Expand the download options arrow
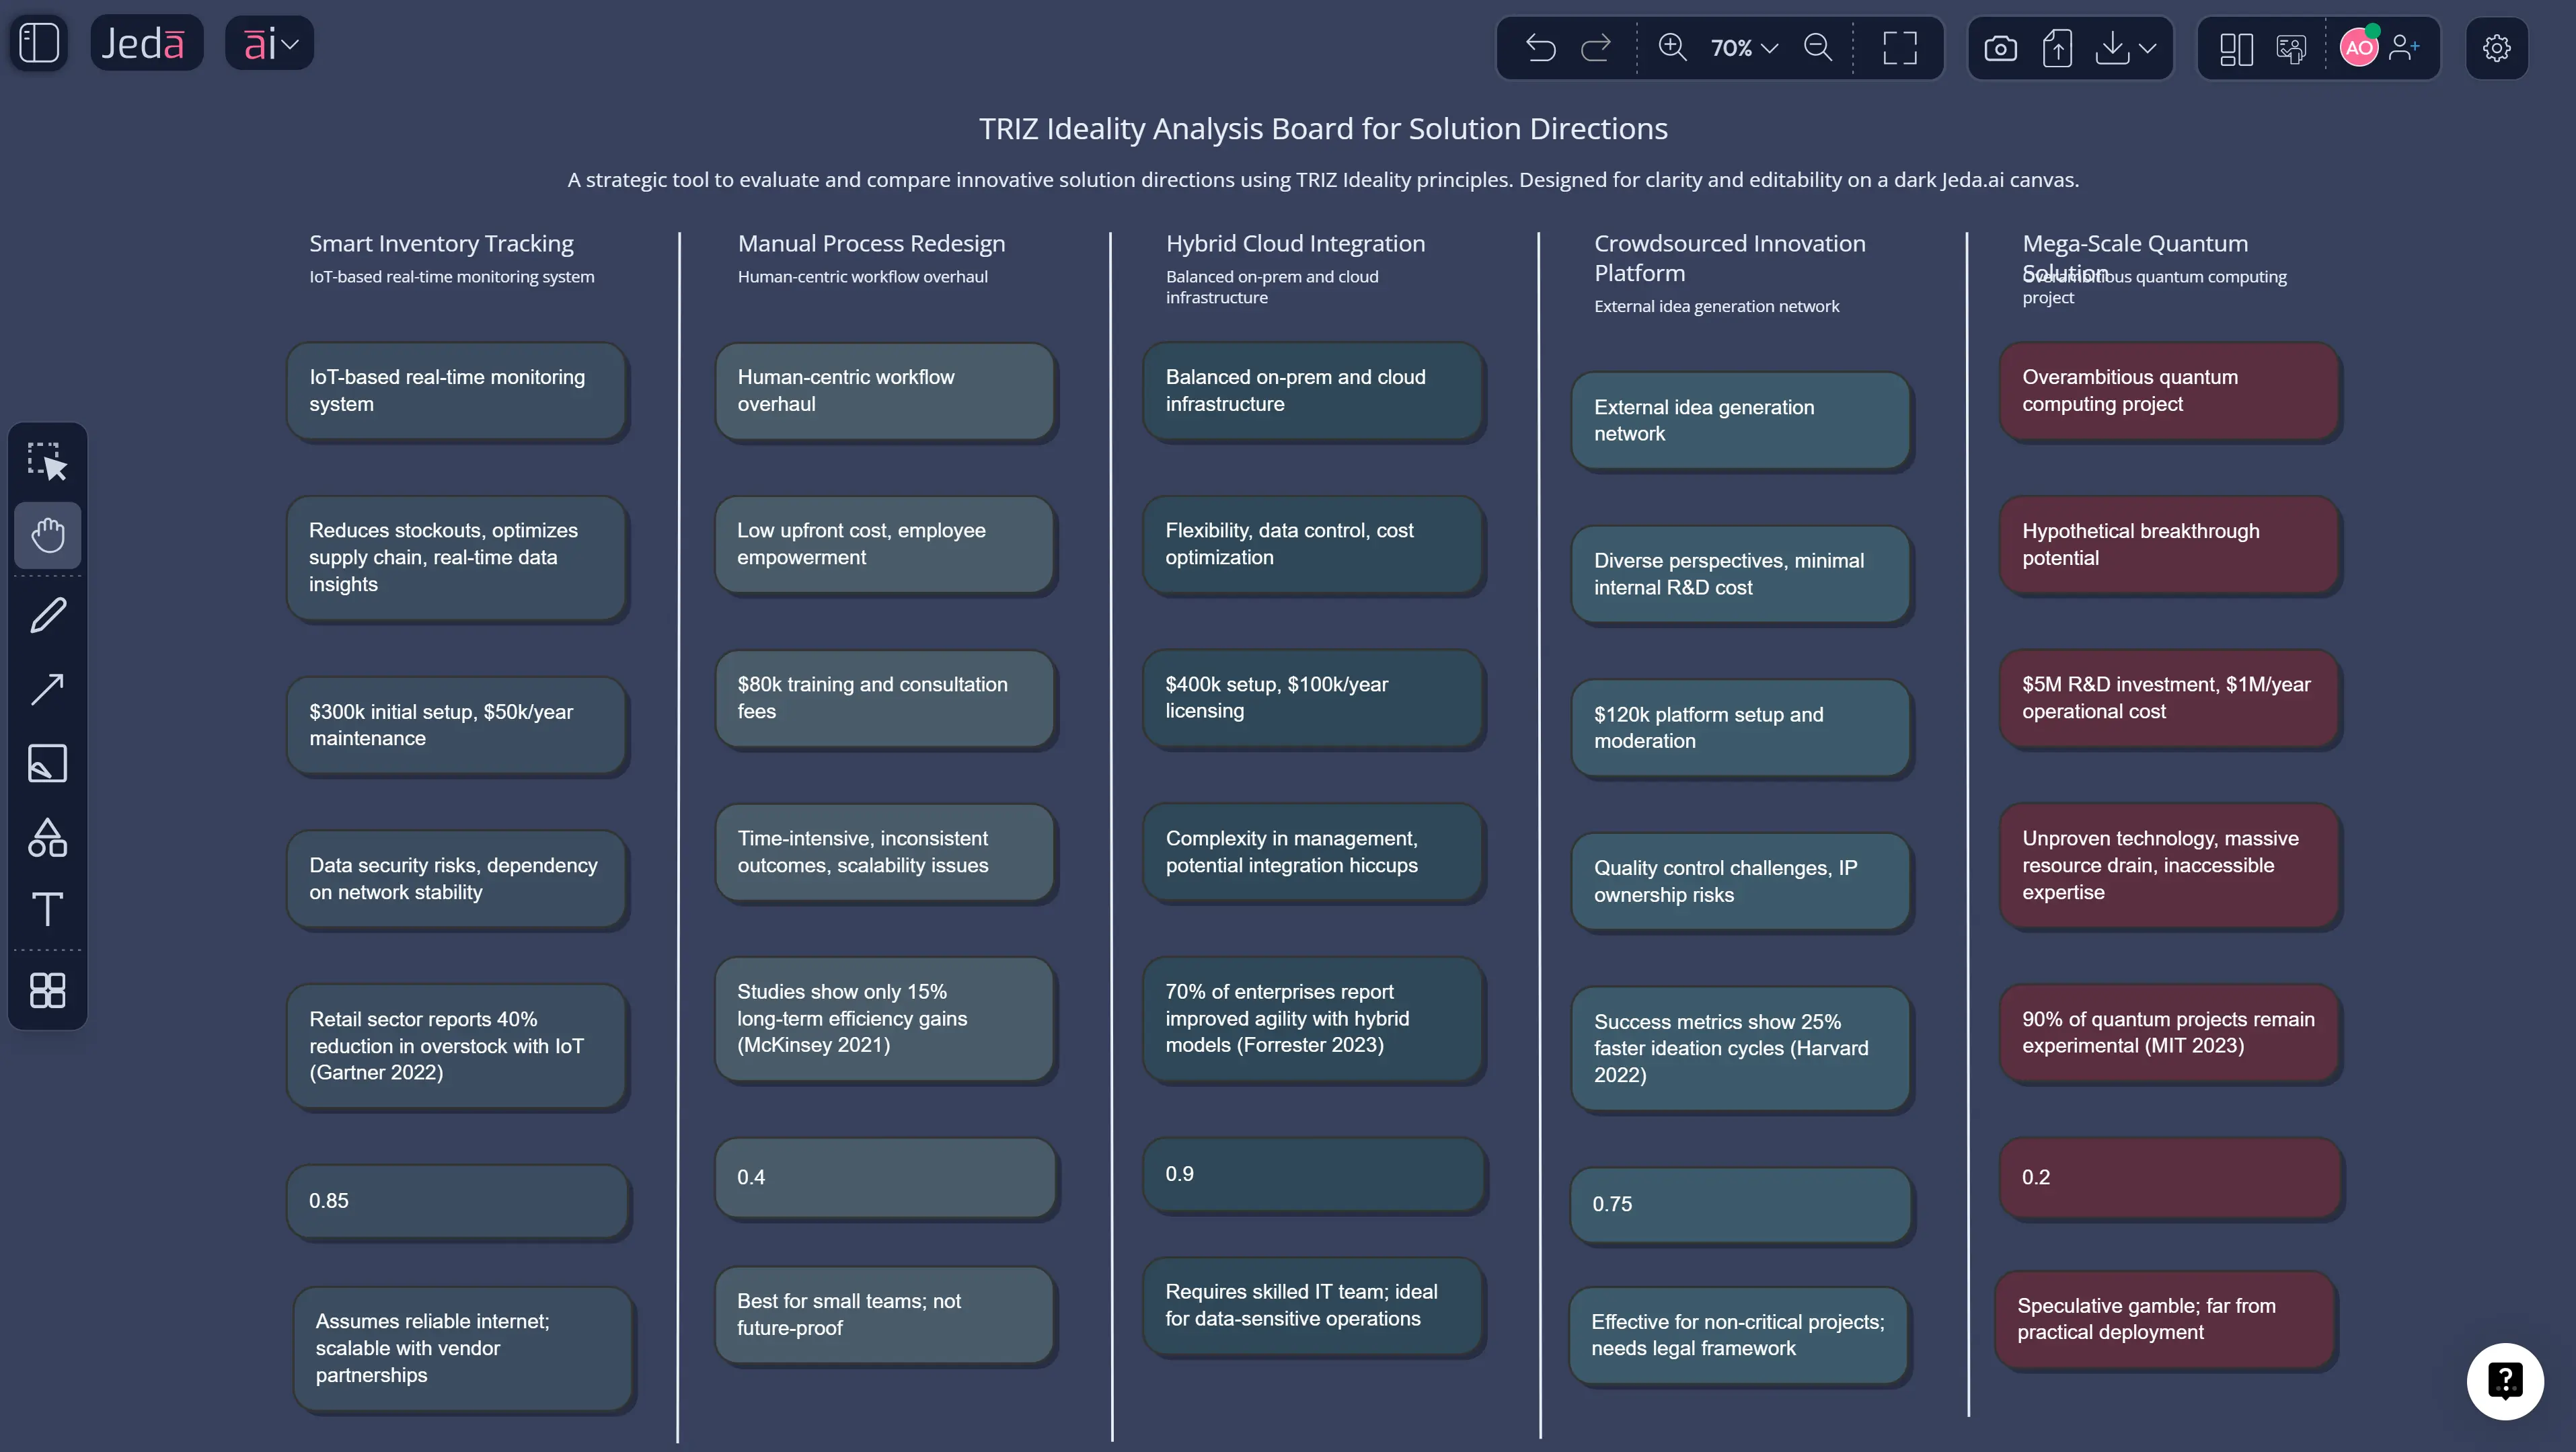The height and width of the screenshot is (1452, 2576). click(2147, 48)
